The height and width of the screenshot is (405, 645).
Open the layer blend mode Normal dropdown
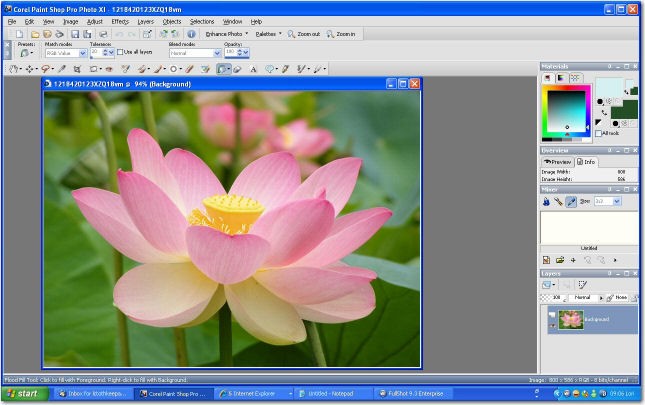click(x=601, y=297)
